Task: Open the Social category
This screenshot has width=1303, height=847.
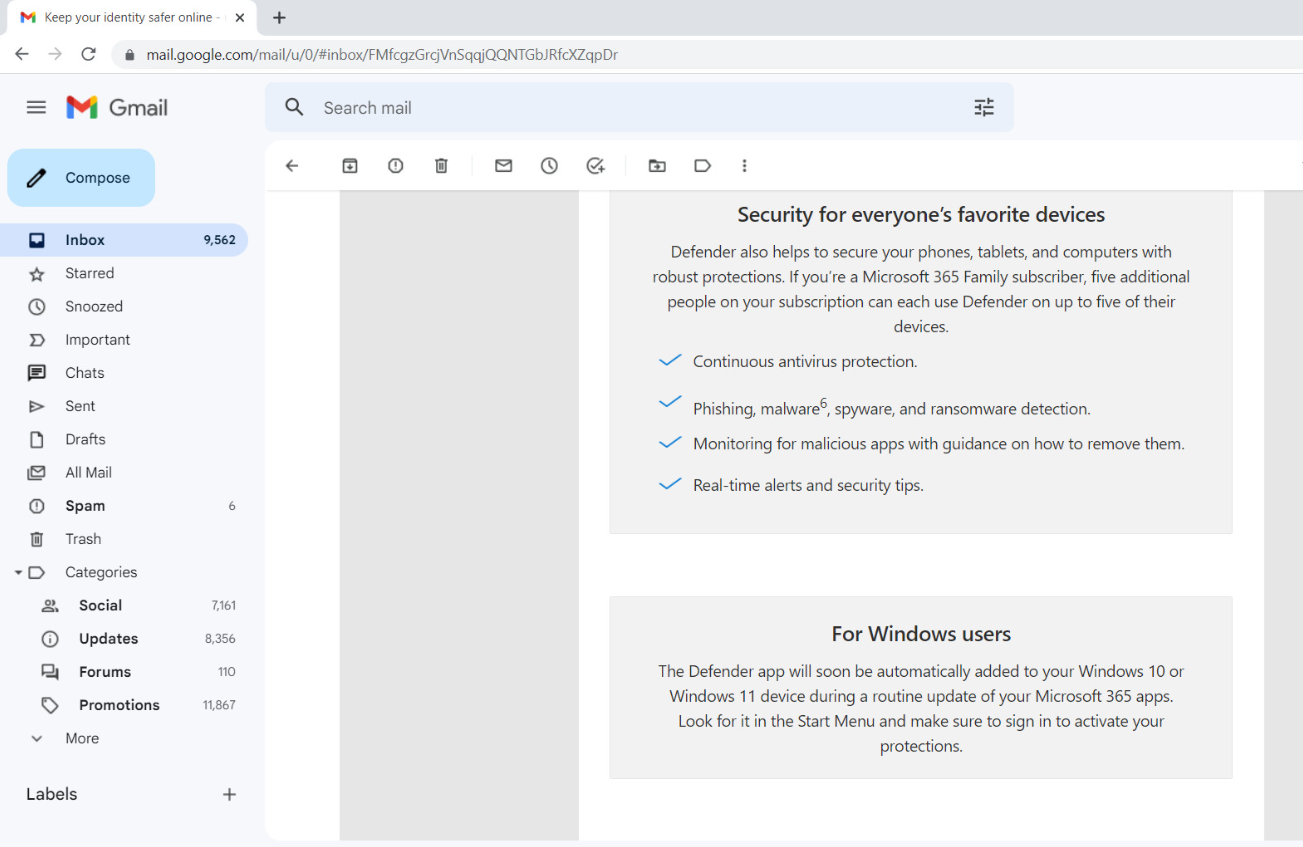Action: (124, 605)
